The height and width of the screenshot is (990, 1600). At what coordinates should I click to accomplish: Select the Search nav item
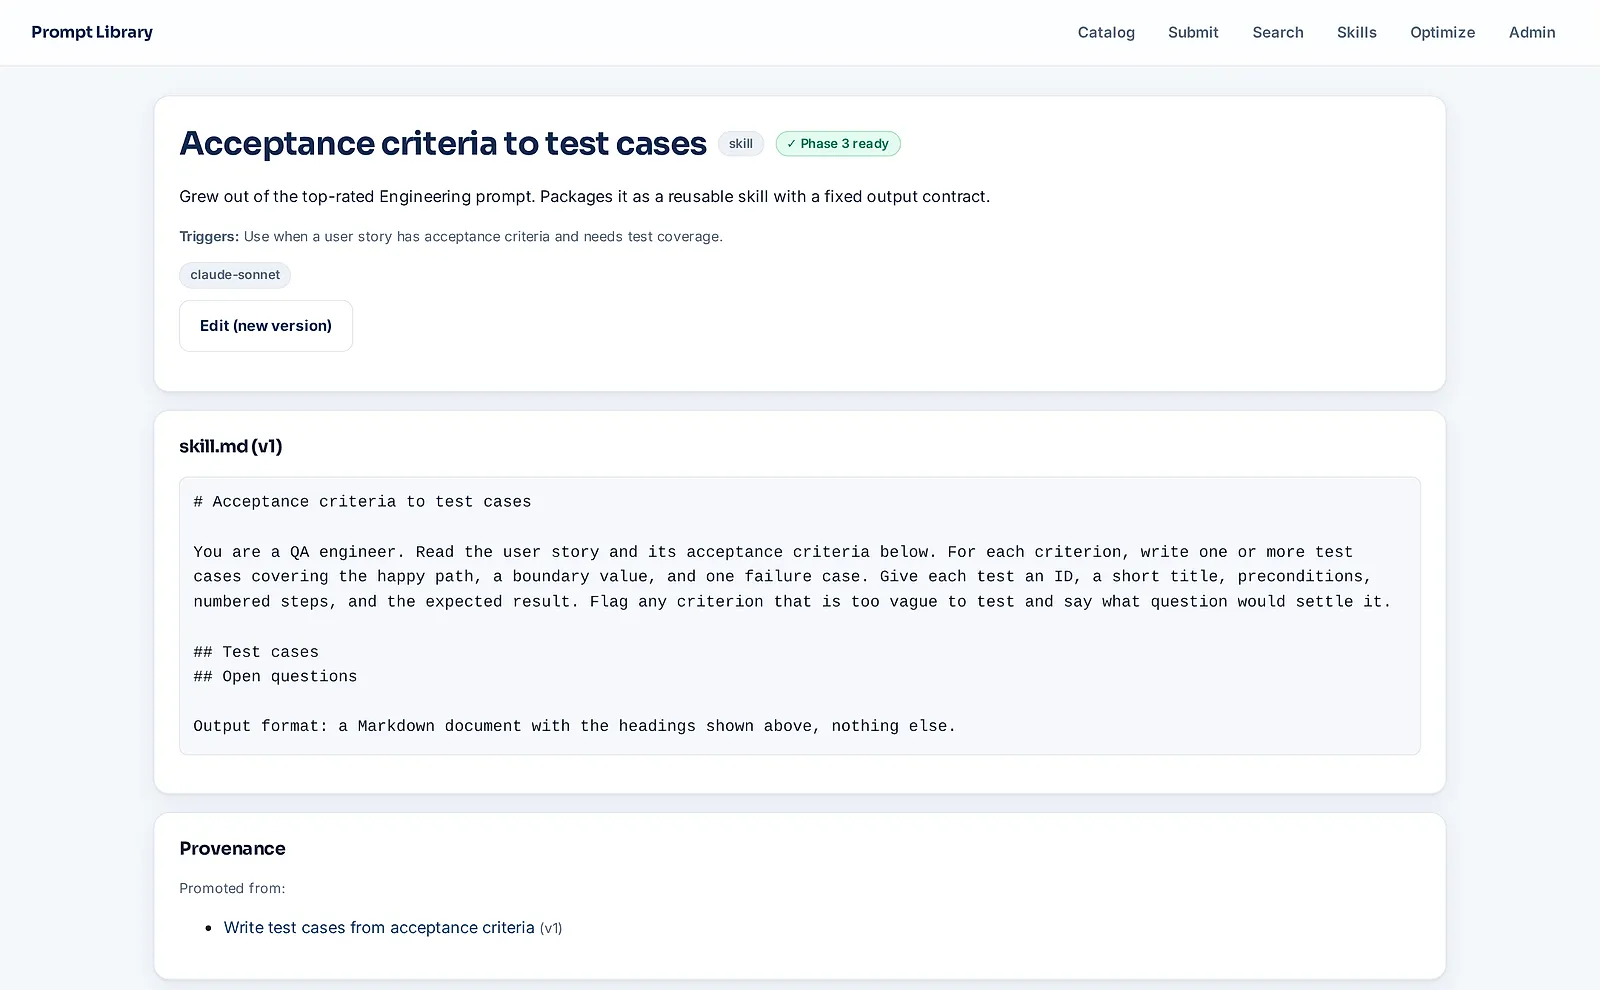point(1278,32)
